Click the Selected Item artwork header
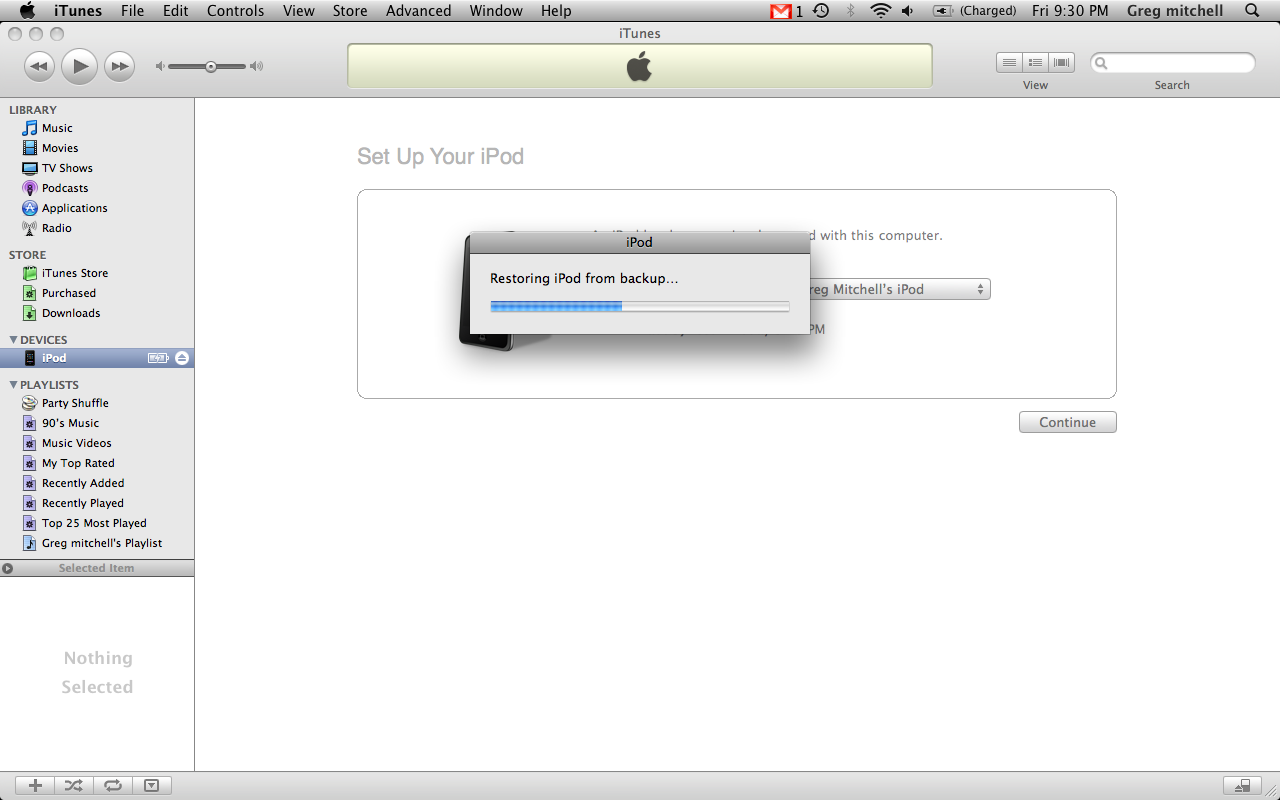The image size is (1280, 800). point(97,568)
